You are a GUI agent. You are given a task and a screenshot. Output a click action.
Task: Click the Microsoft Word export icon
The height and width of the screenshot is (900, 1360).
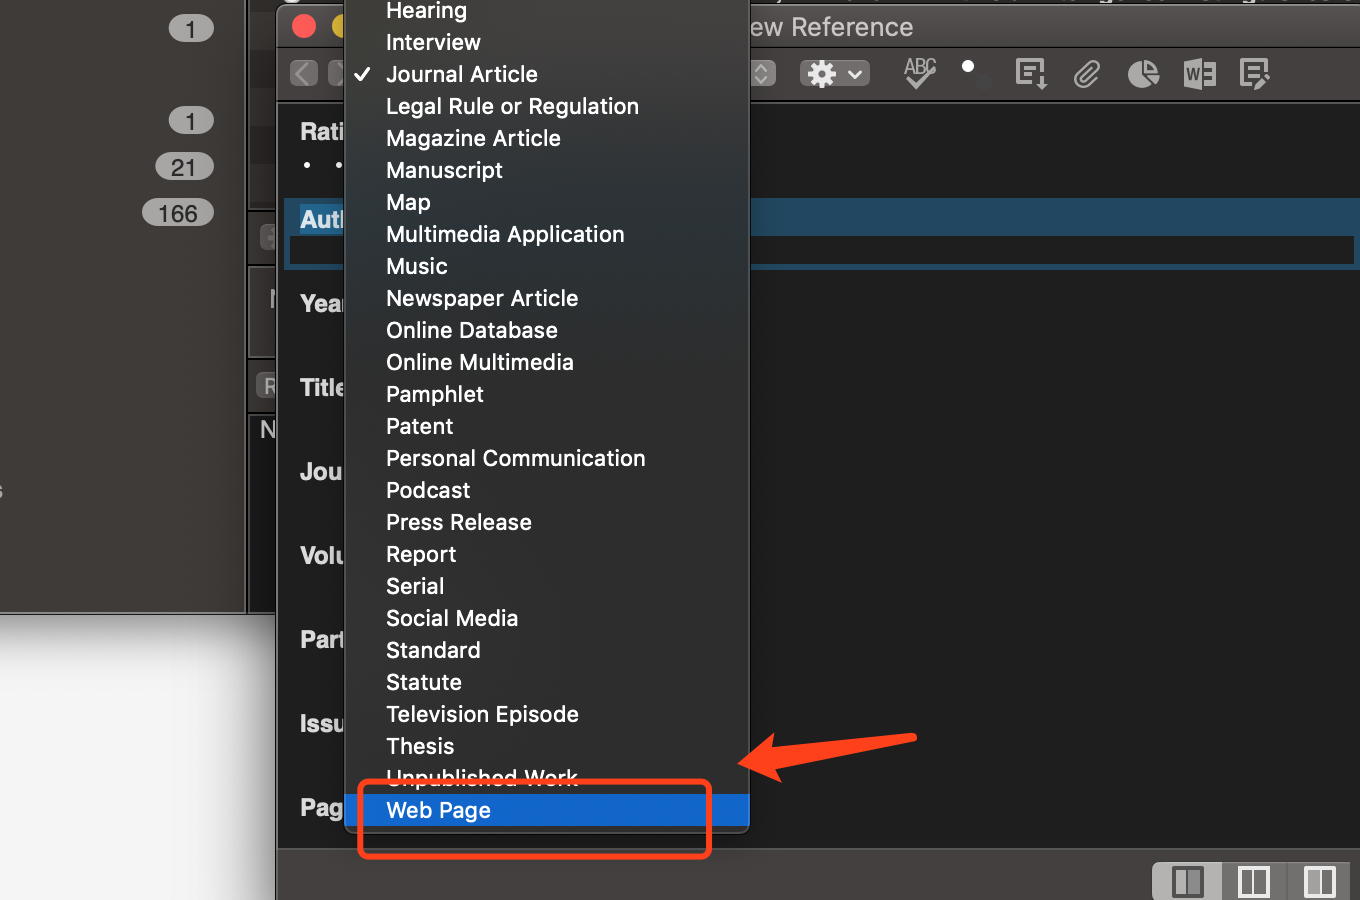(1199, 73)
